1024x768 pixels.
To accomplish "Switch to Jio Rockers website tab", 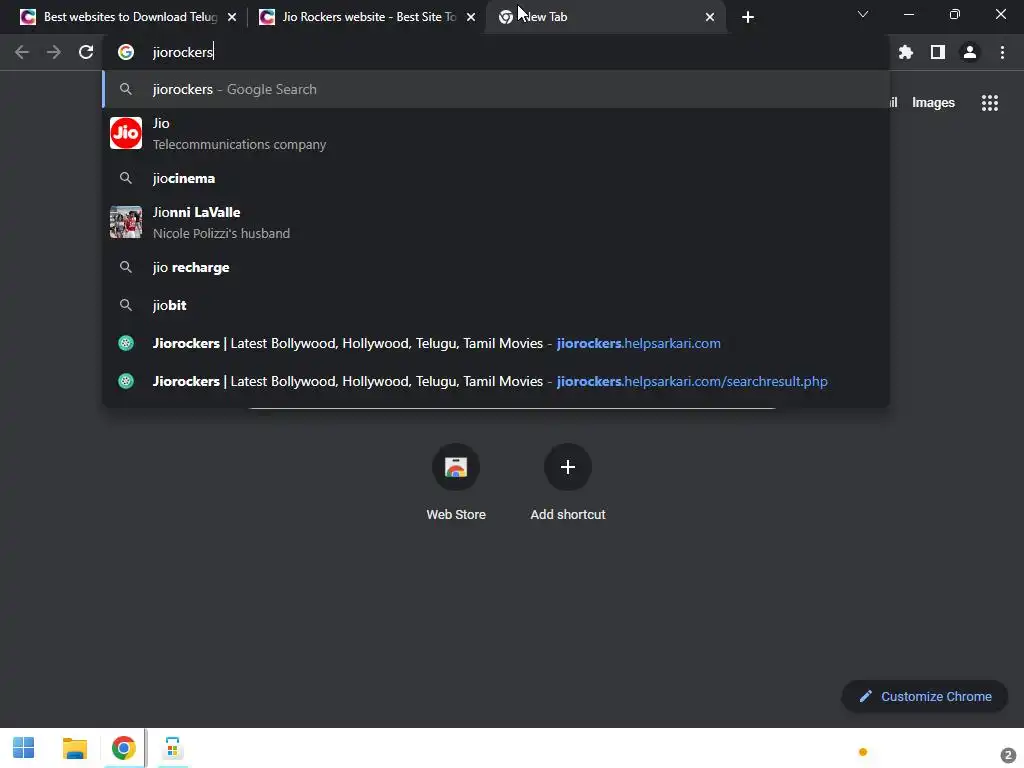I will point(366,17).
